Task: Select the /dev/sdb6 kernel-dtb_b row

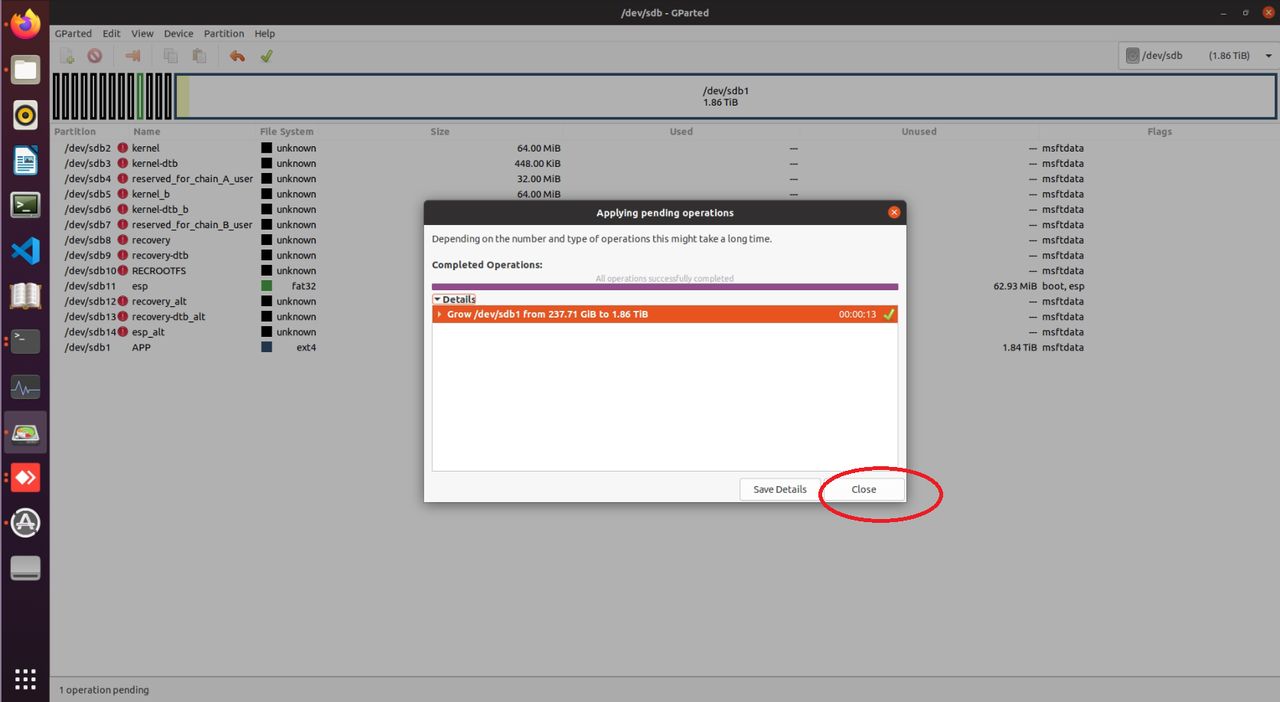Action: [665, 209]
